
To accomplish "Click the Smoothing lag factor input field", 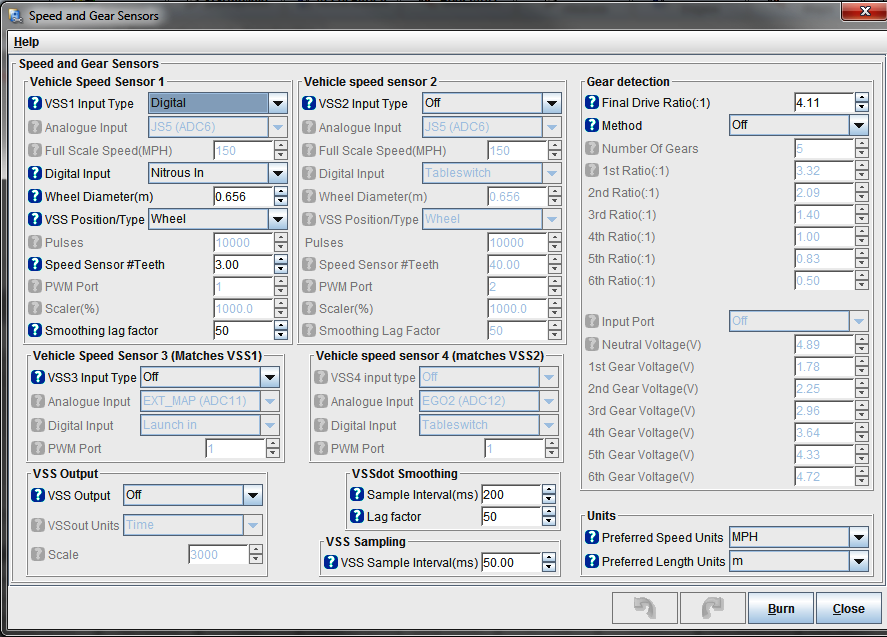I will click(x=243, y=331).
